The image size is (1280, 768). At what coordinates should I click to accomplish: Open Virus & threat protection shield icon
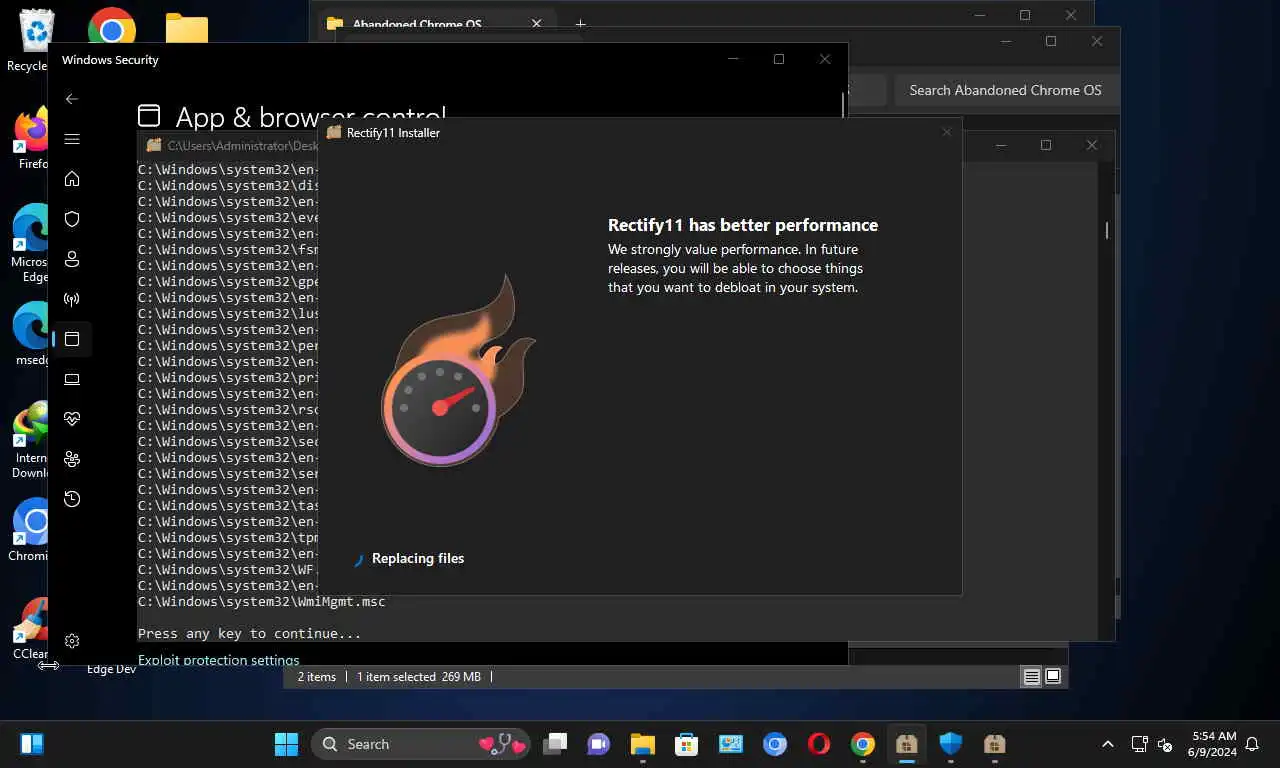(x=71, y=219)
